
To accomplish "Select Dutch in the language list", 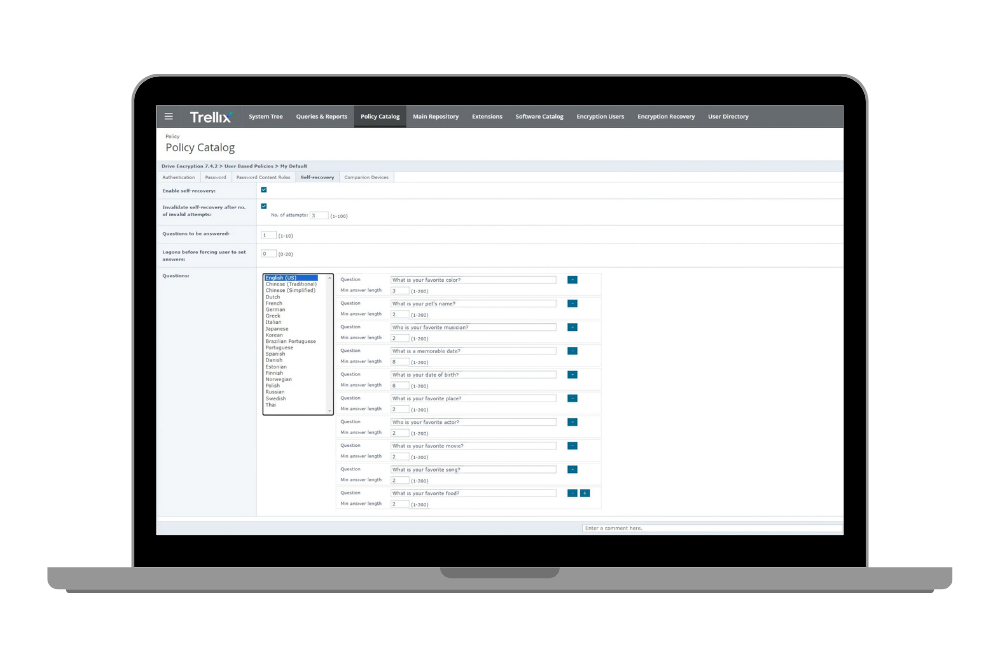I will 273,297.
